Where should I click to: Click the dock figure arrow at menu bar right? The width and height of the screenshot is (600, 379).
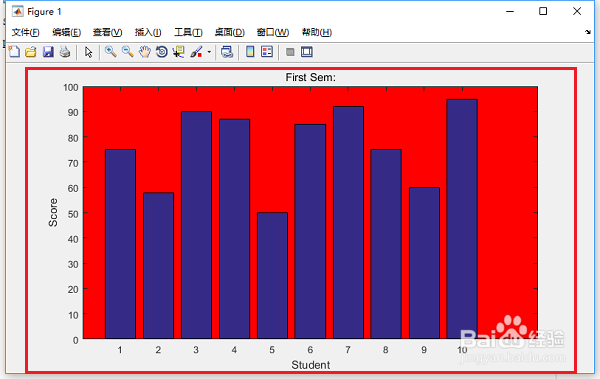pyautogui.click(x=588, y=32)
